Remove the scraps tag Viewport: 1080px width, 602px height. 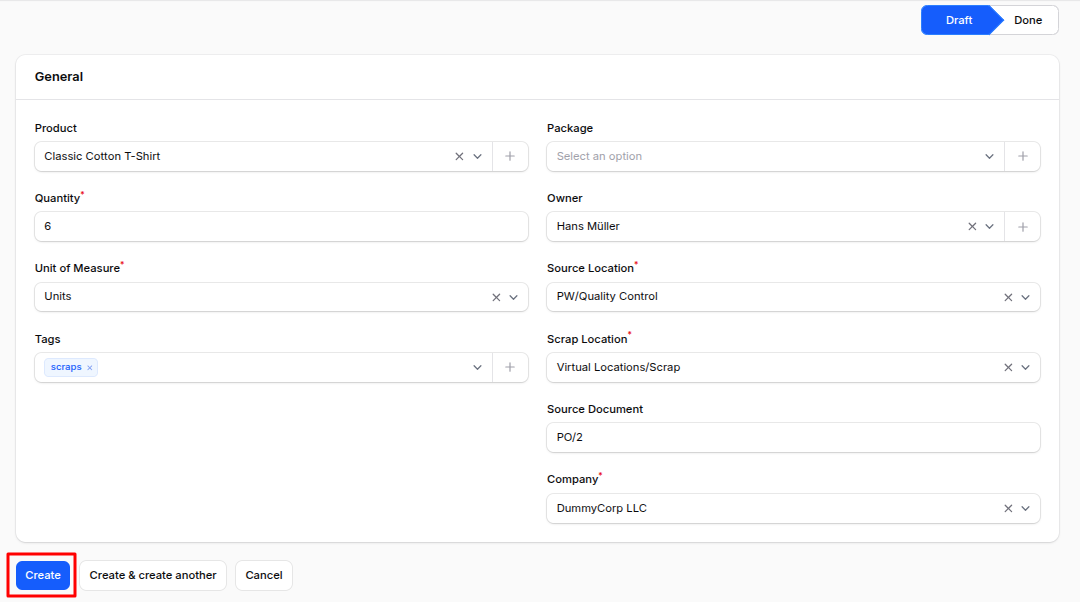point(90,368)
